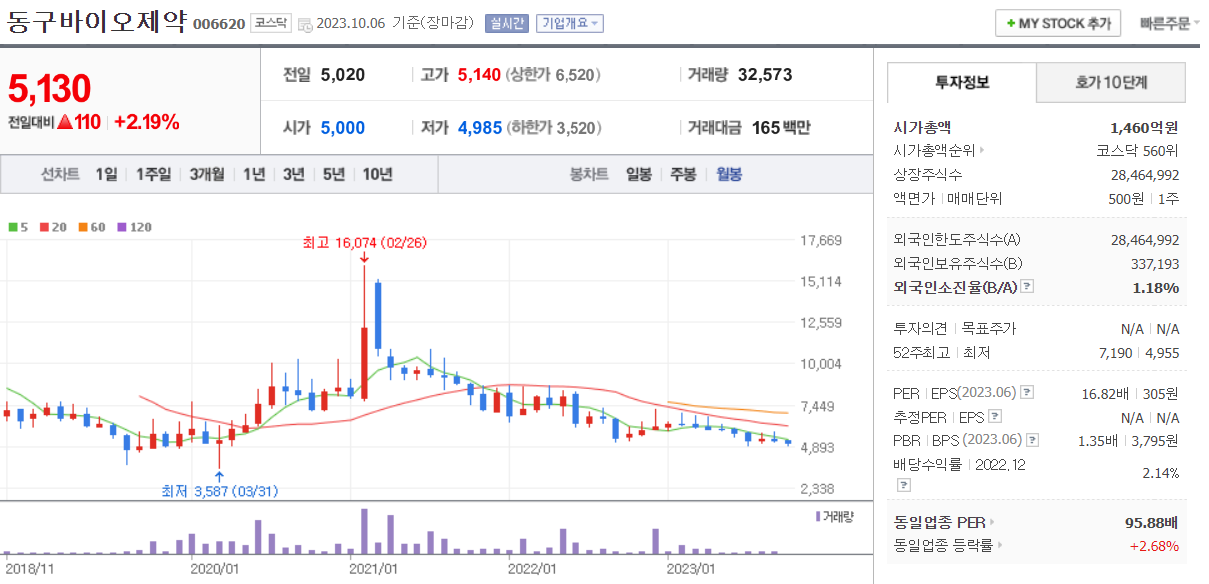
Task: Select the 1일 line chart period
Action: click(x=106, y=174)
